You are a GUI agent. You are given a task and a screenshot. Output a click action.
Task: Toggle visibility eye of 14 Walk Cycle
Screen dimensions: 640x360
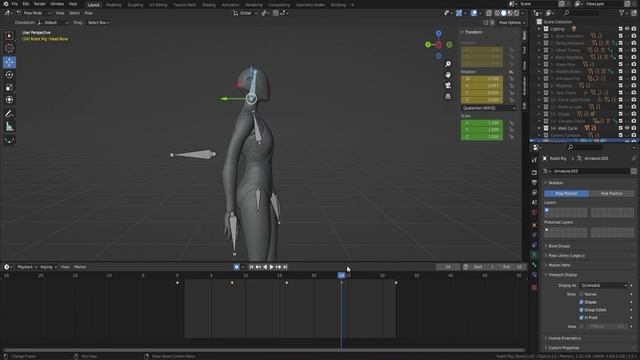tap(627, 128)
